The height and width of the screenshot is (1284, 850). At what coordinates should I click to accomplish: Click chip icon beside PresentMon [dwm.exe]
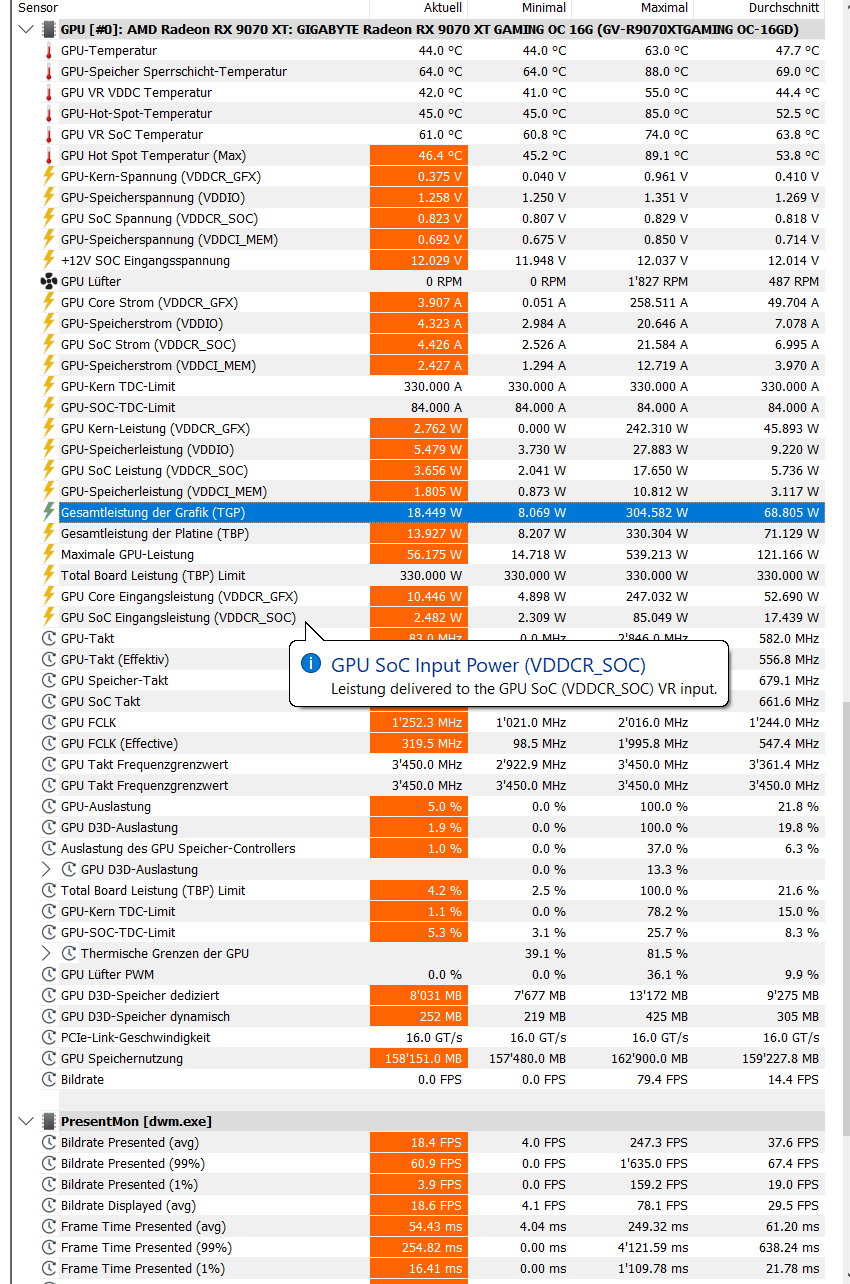coord(48,1121)
